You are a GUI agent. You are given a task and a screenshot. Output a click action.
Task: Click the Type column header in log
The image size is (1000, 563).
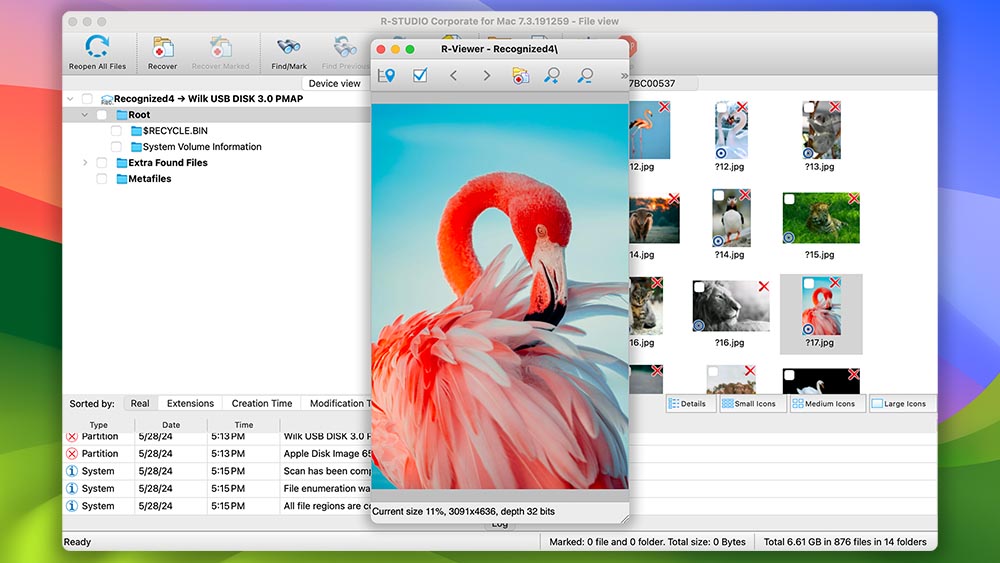coord(99,425)
